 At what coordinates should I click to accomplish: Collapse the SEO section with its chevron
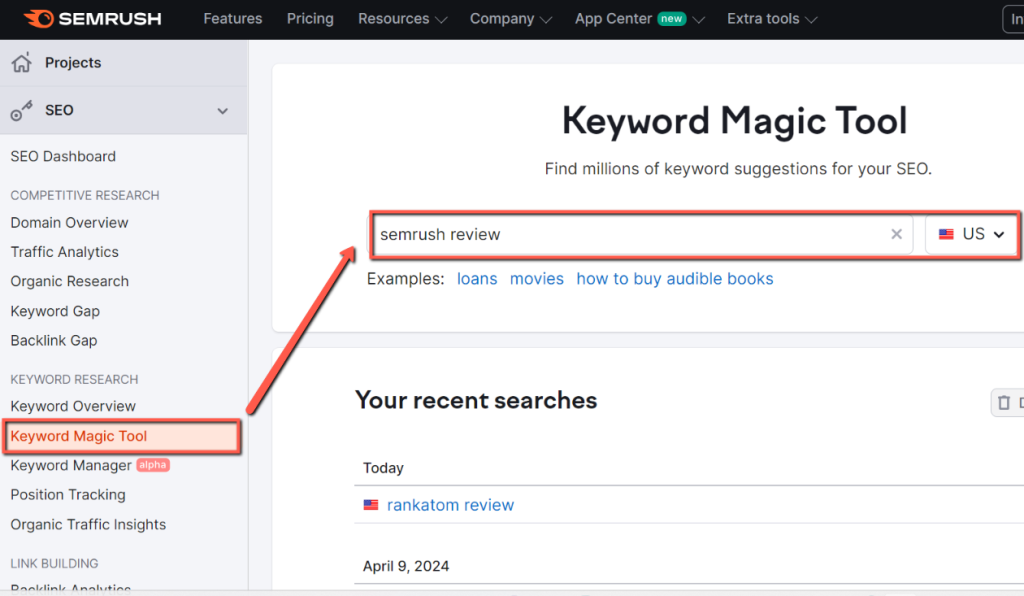coord(224,111)
